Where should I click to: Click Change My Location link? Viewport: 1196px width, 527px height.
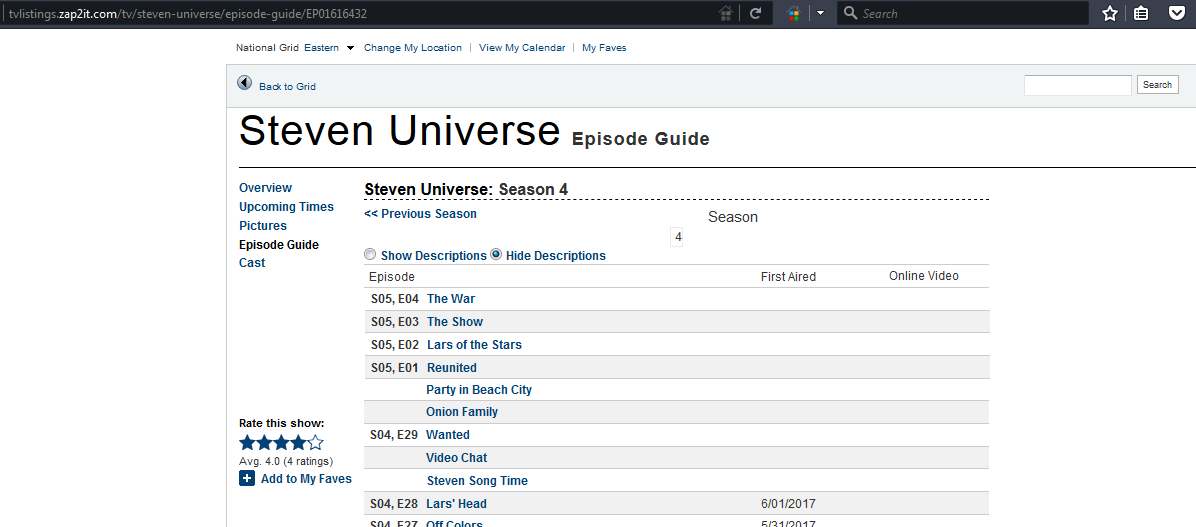[x=413, y=47]
